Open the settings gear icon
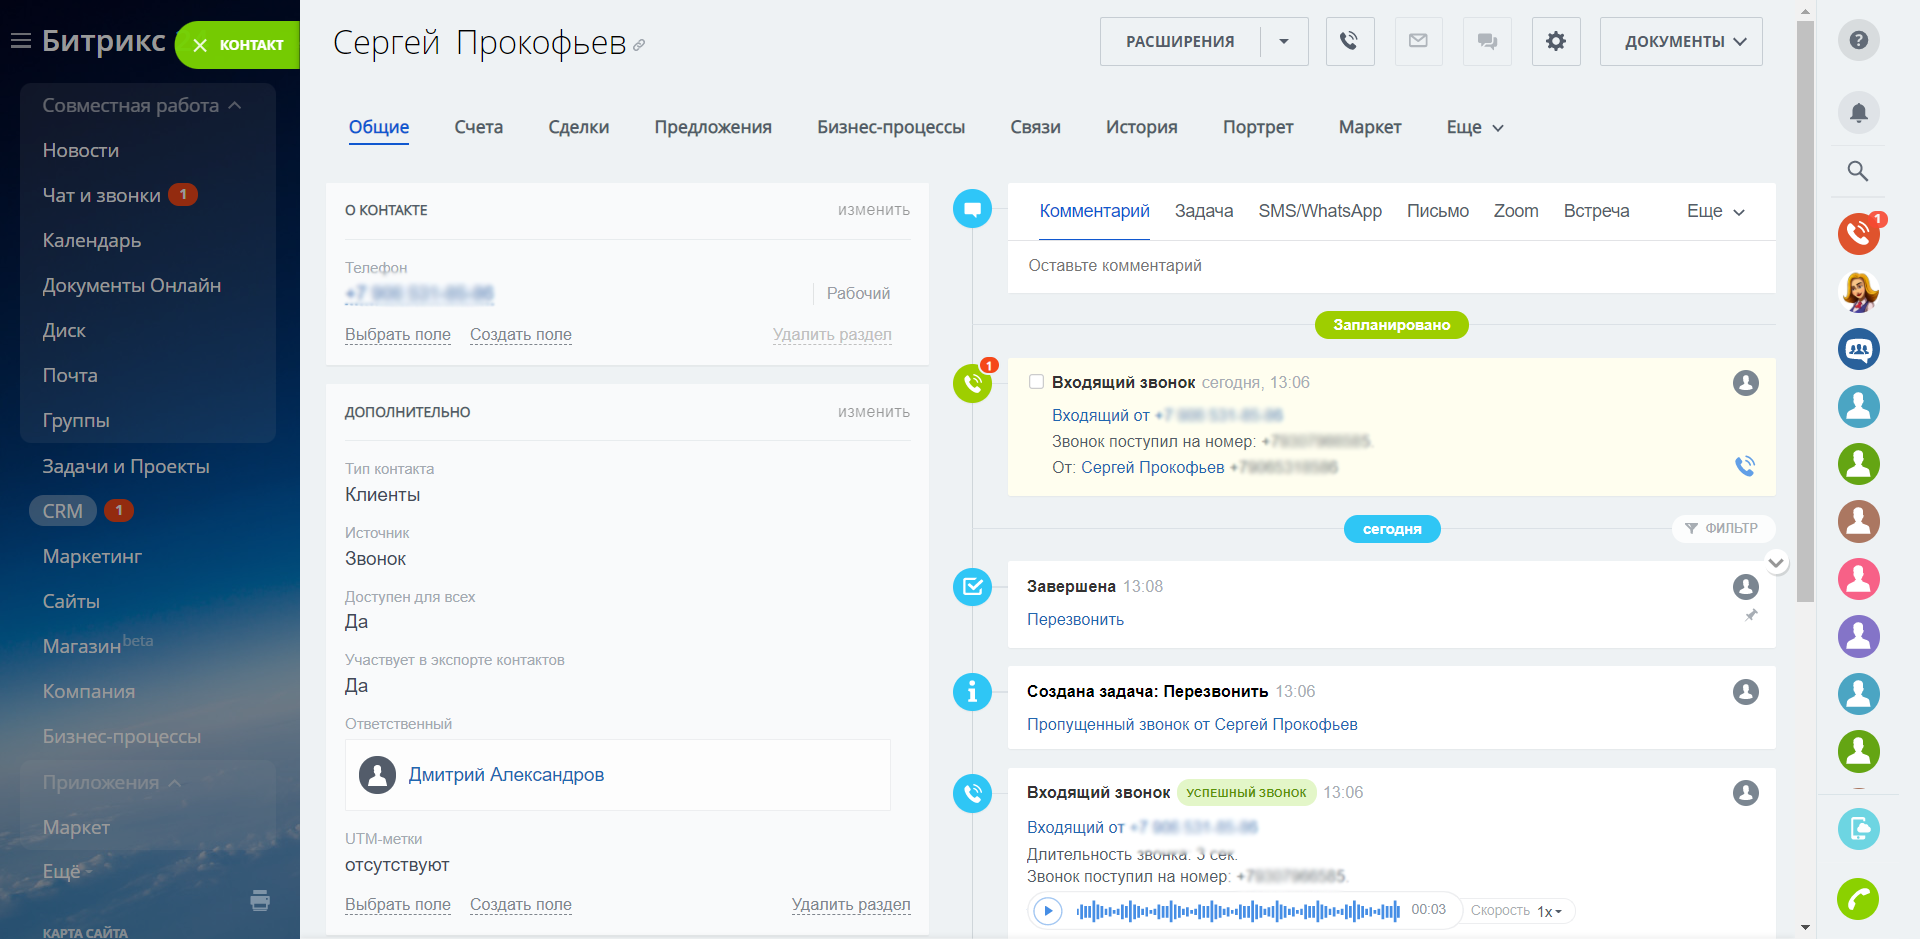This screenshot has width=1920, height=939. click(x=1556, y=41)
